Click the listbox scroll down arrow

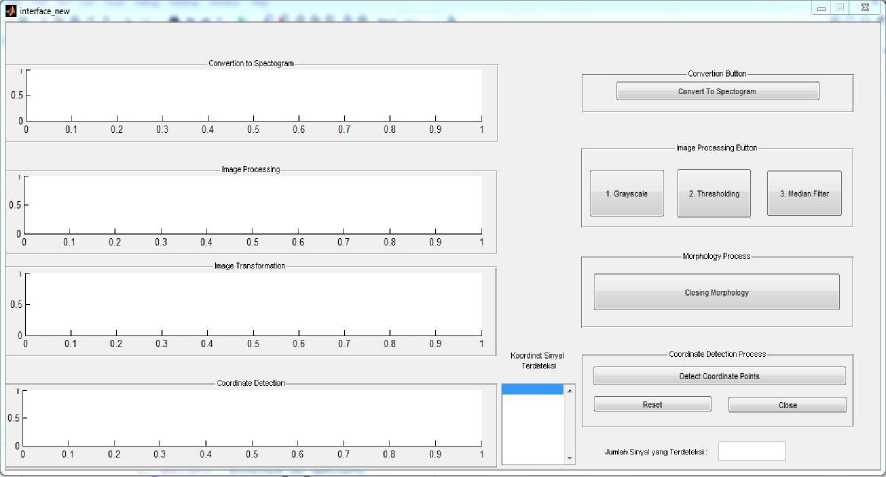[570, 458]
